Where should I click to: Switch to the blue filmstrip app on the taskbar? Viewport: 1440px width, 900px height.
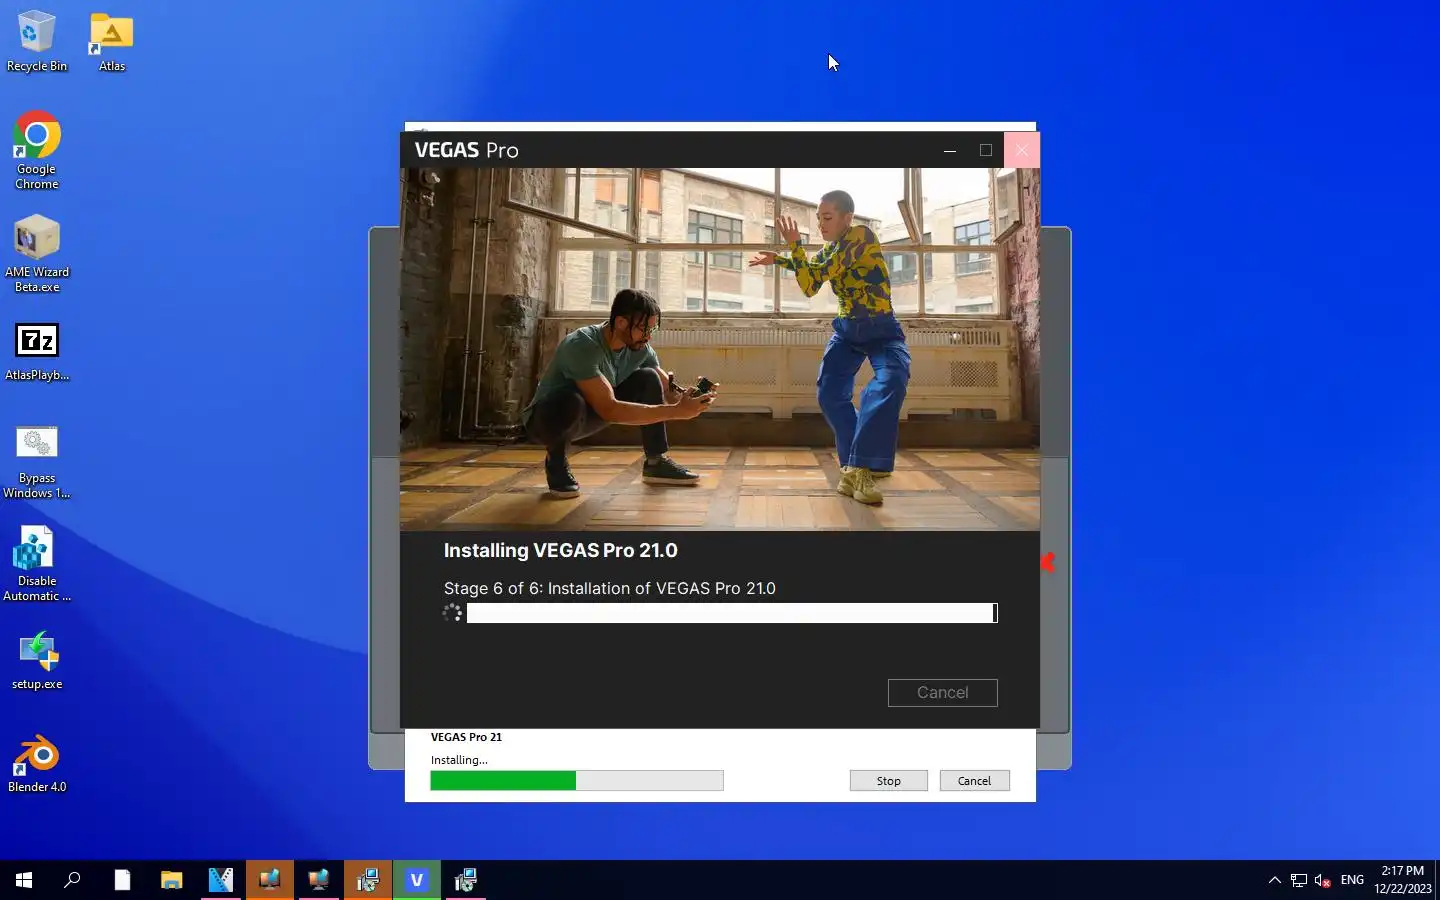pos(220,880)
